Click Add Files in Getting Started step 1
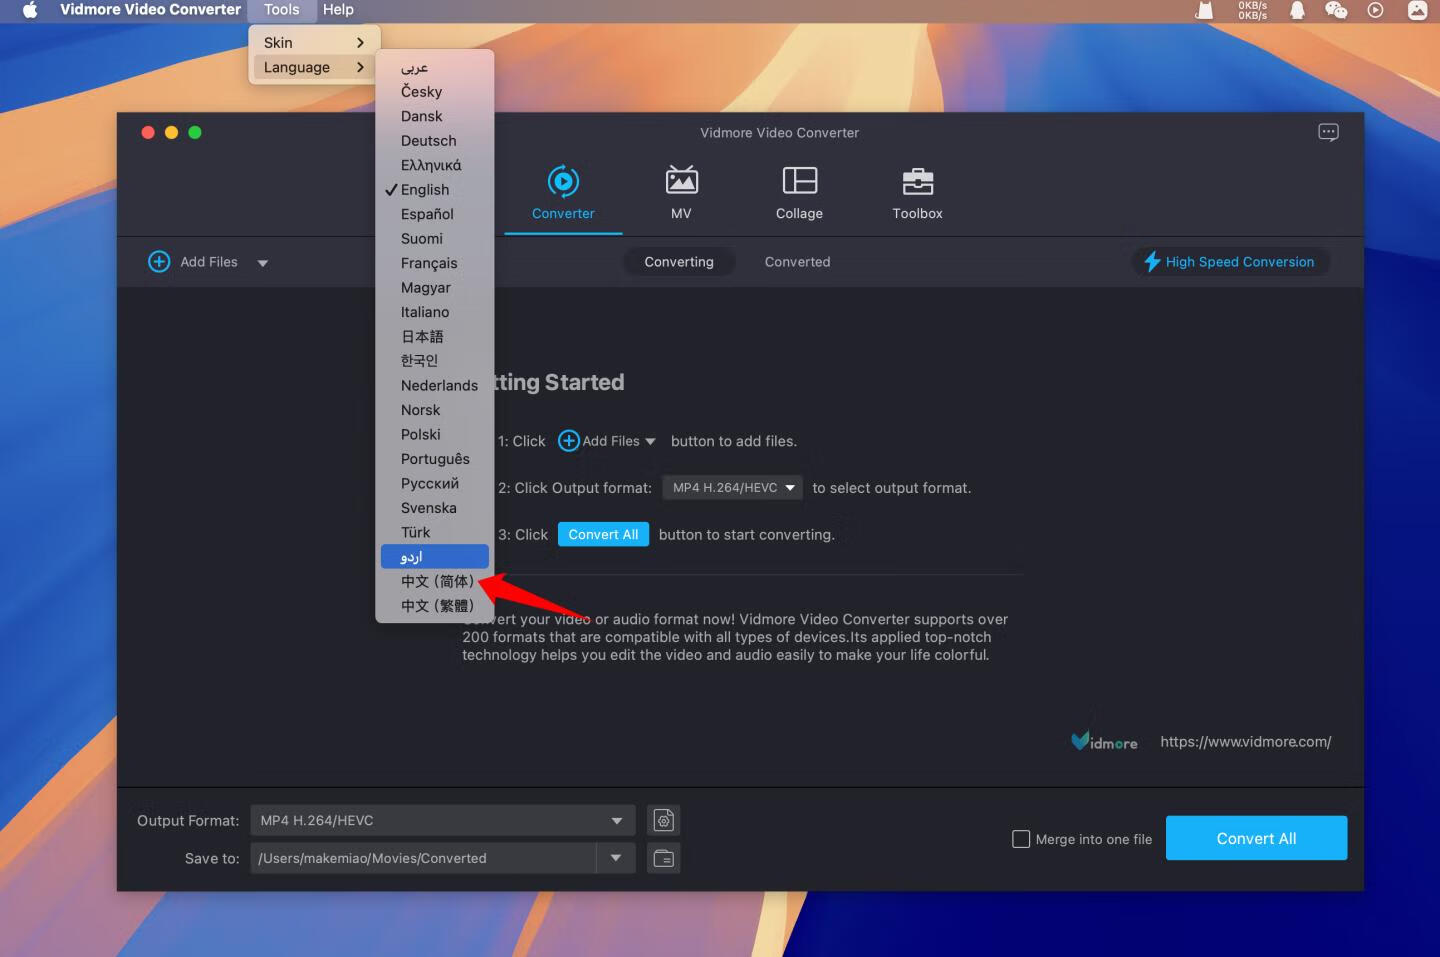 (606, 441)
